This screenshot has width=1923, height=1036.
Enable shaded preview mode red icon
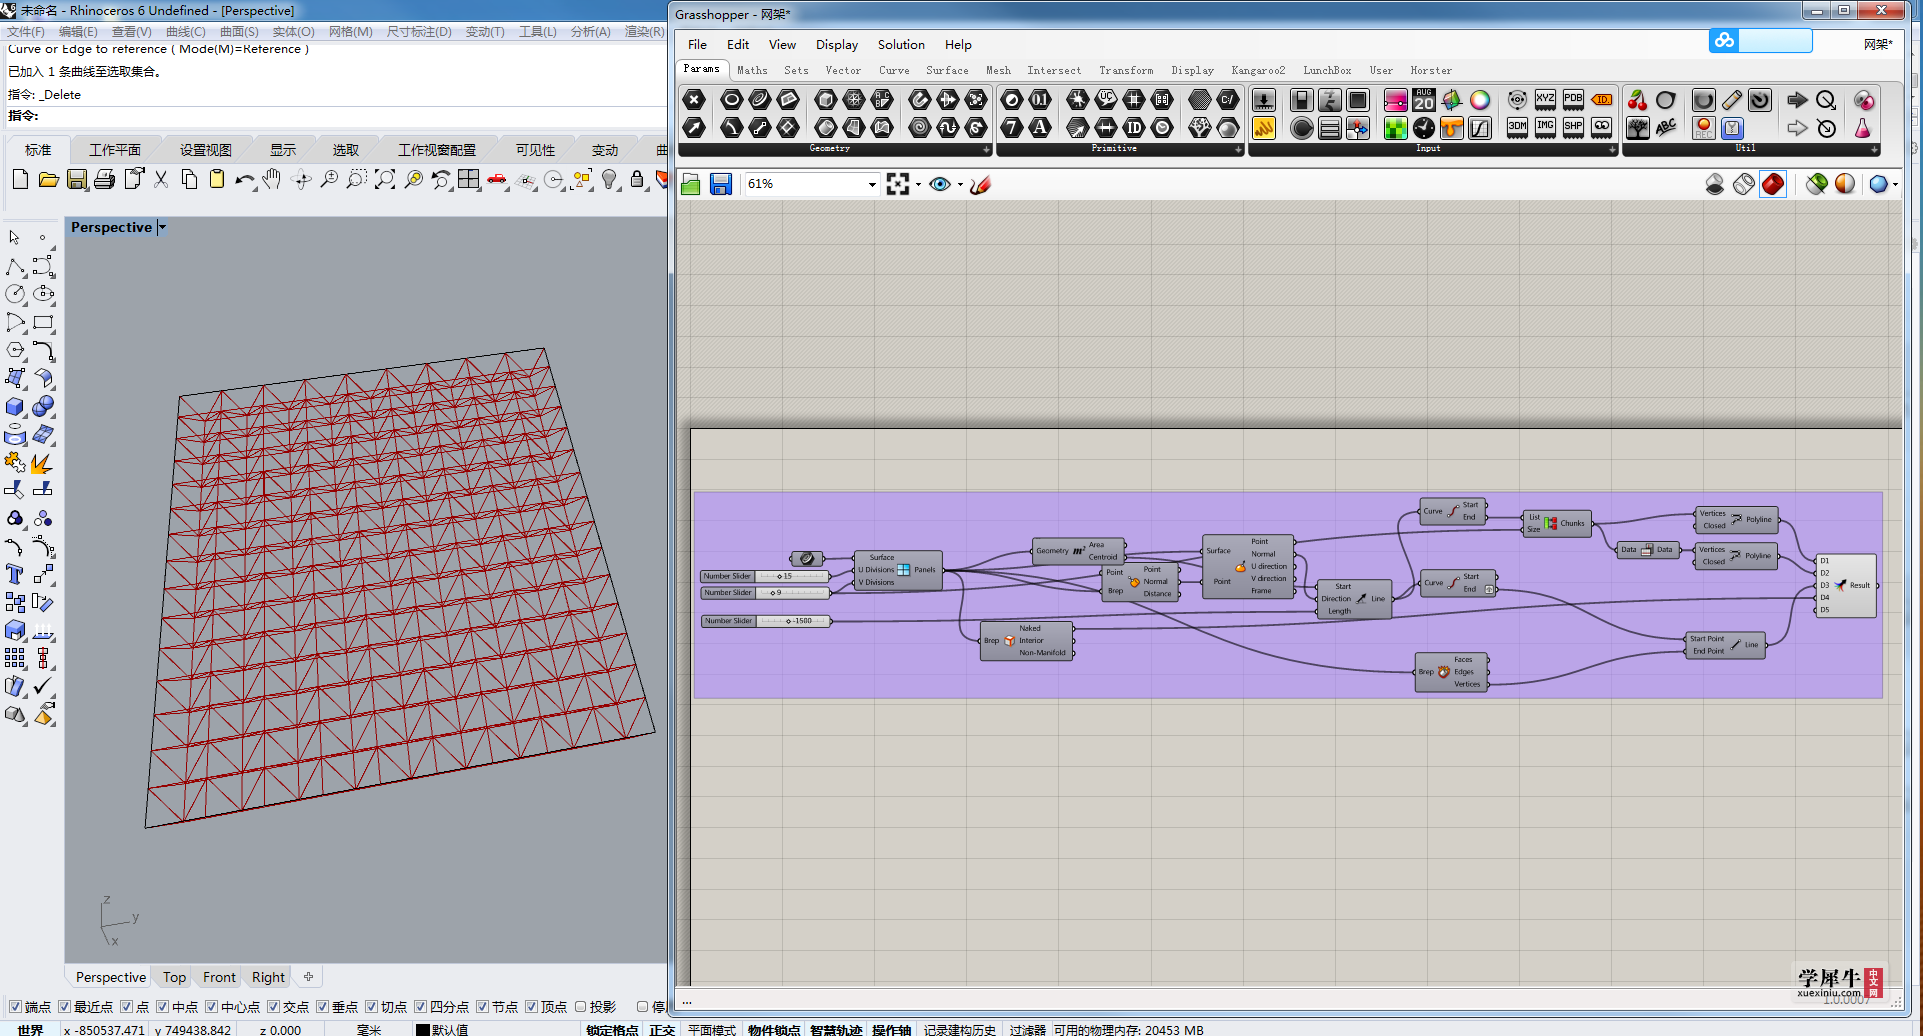[1773, 184]
